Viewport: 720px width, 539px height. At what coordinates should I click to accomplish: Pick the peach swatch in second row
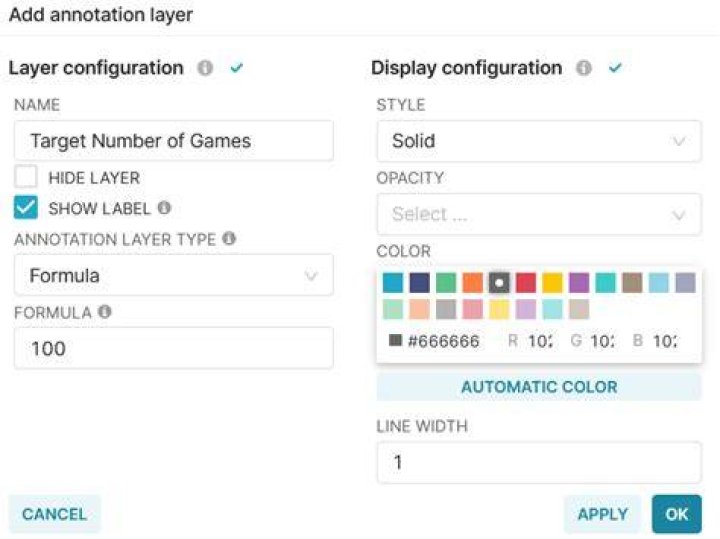pyautogui.click(x=419, y=309)
